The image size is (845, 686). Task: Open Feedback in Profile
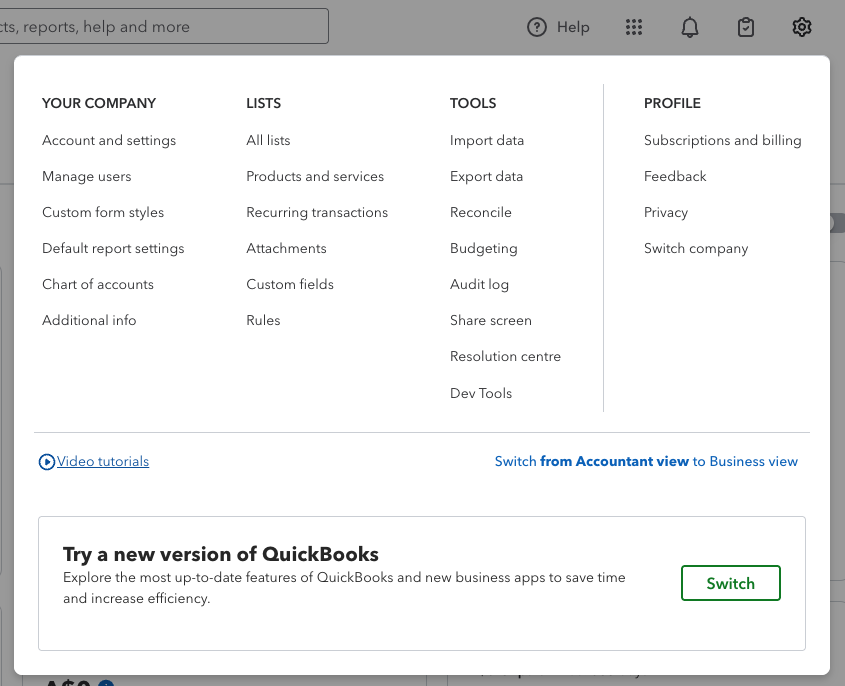click(675, 176)
